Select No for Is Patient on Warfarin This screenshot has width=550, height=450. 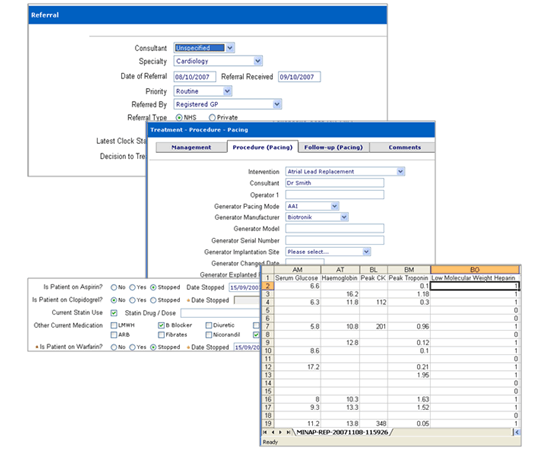pyautogui.click(x=114, y=347)
